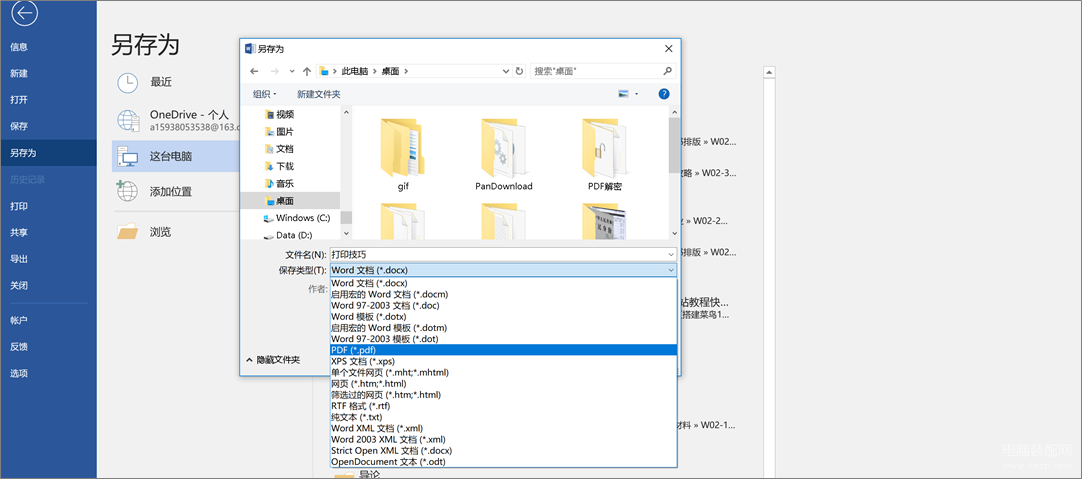
Task: Open the view options dropdown arrow
Action: click(636, 94)
